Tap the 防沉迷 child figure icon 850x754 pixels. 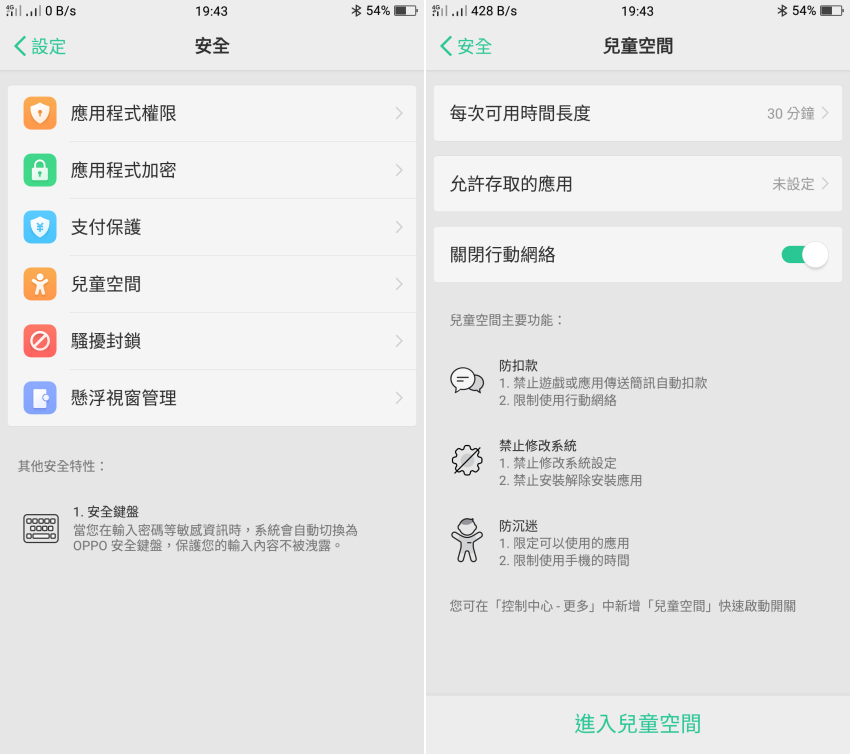pyautogui.click(x=467, y=540)
